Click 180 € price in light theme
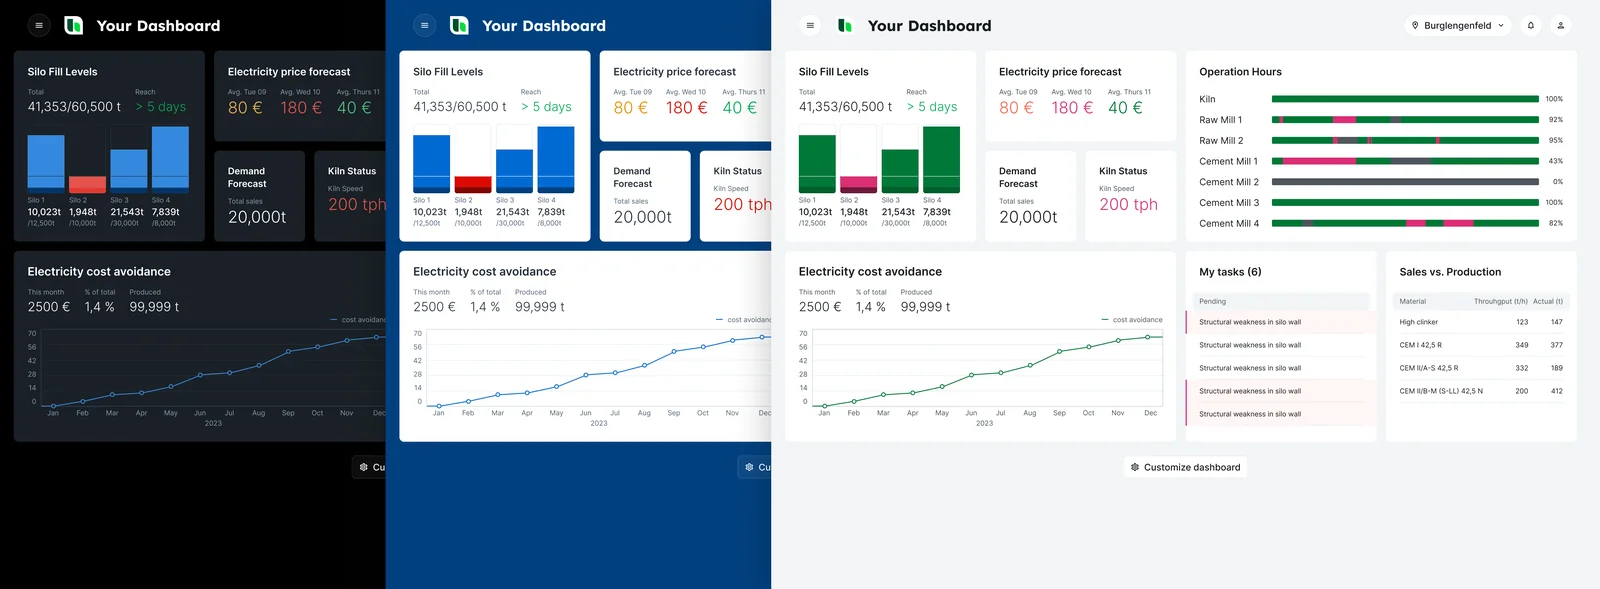Image resolution: width=1600 pixels, height=589 pixels. [x=1072, y=107]
